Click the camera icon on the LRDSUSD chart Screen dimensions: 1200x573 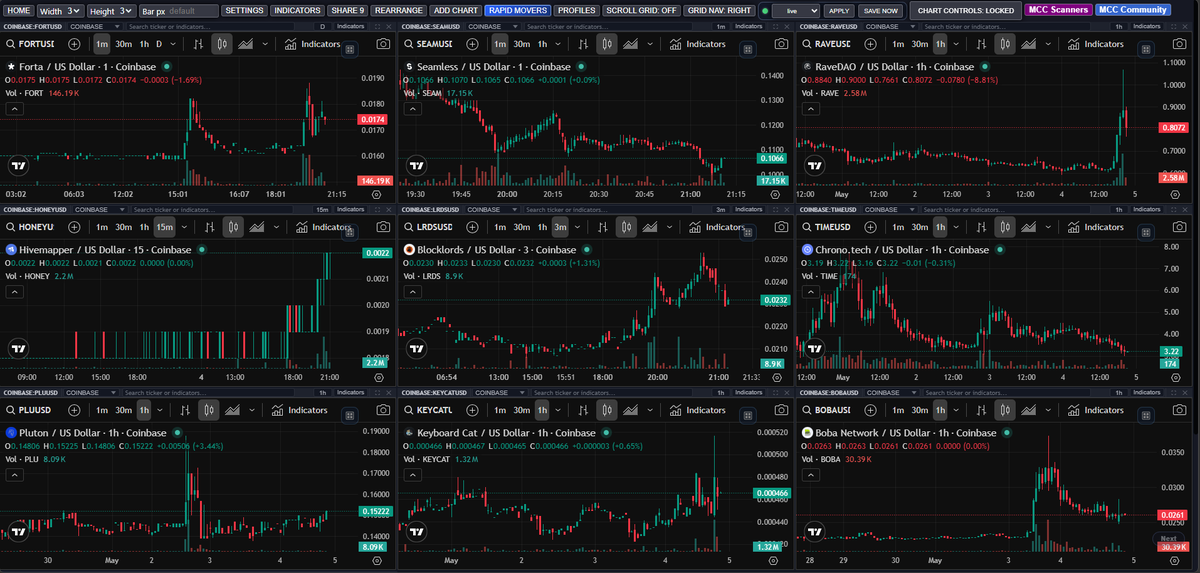[x=780, y=228]
